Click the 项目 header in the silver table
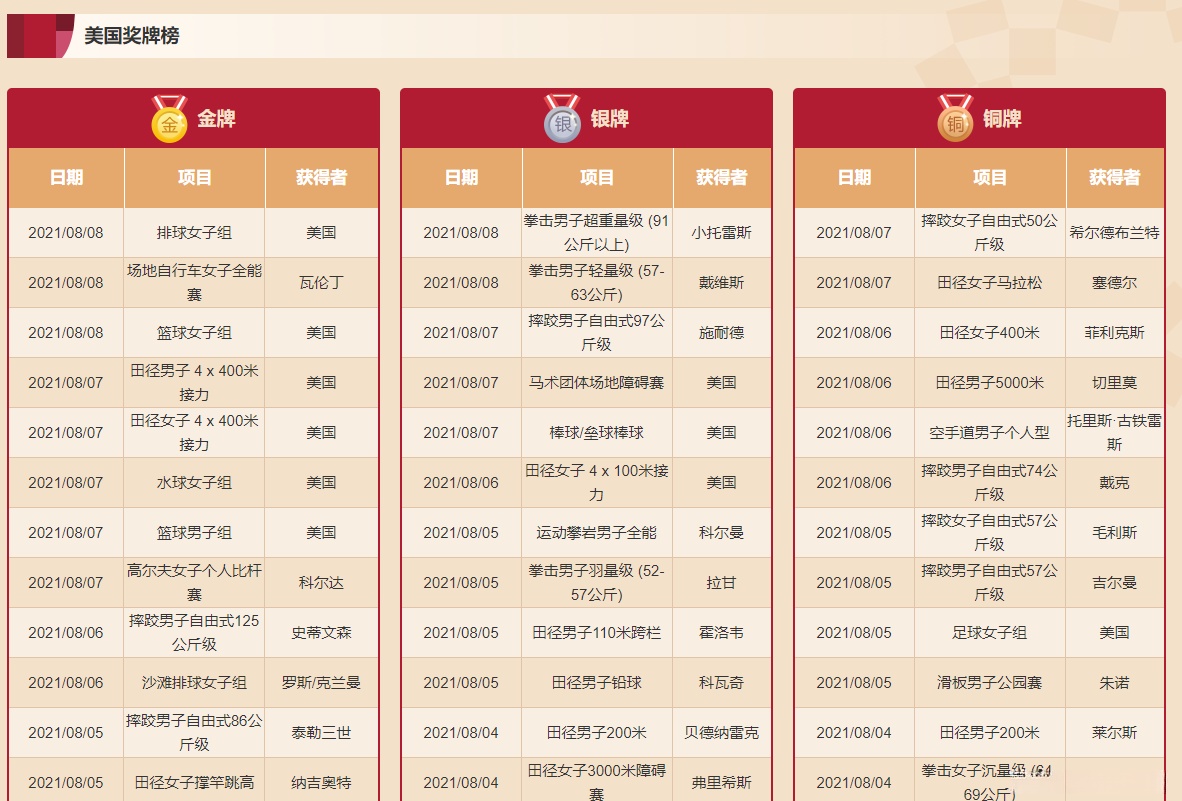This screenshot has width=1182, height=801. pos(596,178)
